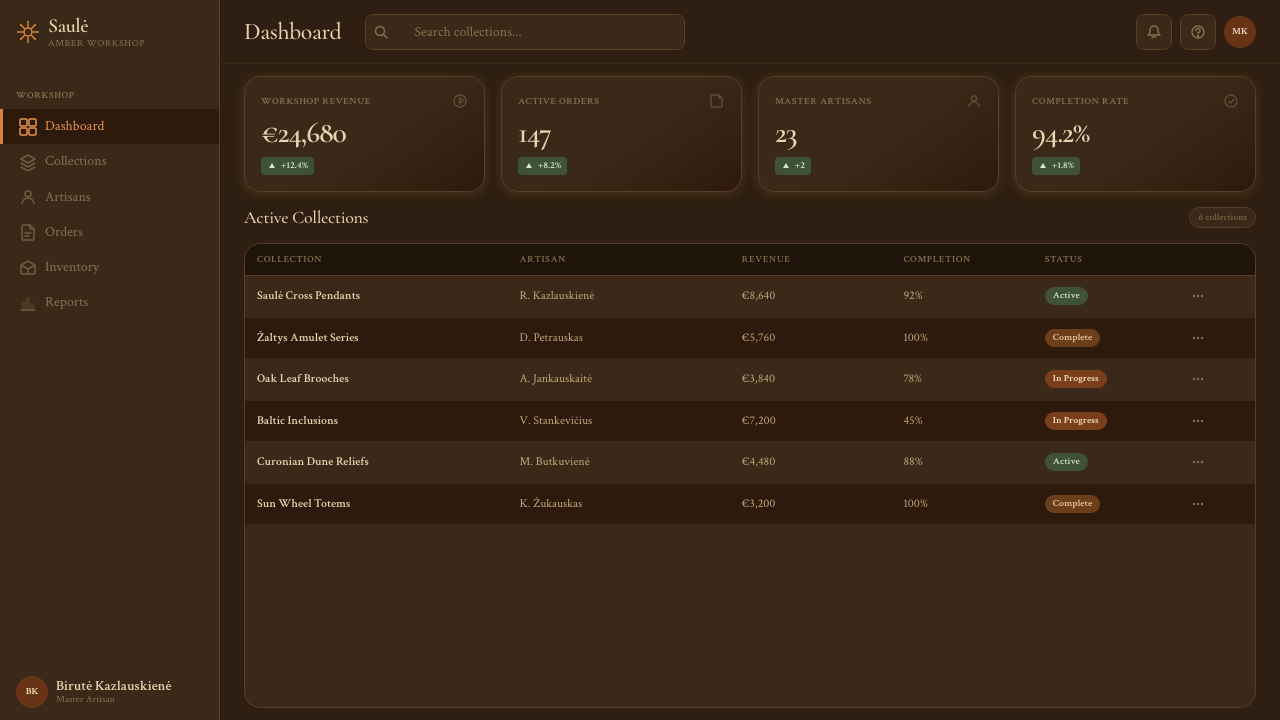This screenshot has height=720, width=1280.
Task: Click the €8,640 revenue value
Action: (758, 296)
